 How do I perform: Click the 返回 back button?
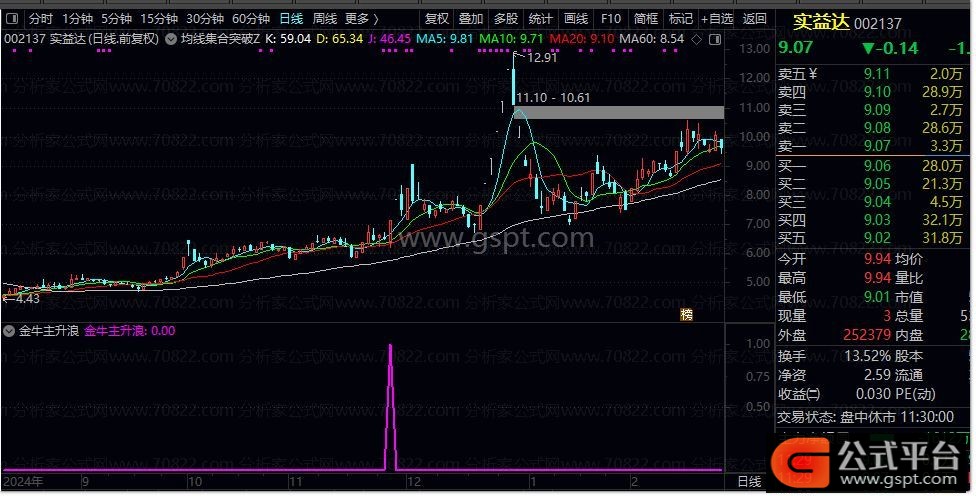755,18
